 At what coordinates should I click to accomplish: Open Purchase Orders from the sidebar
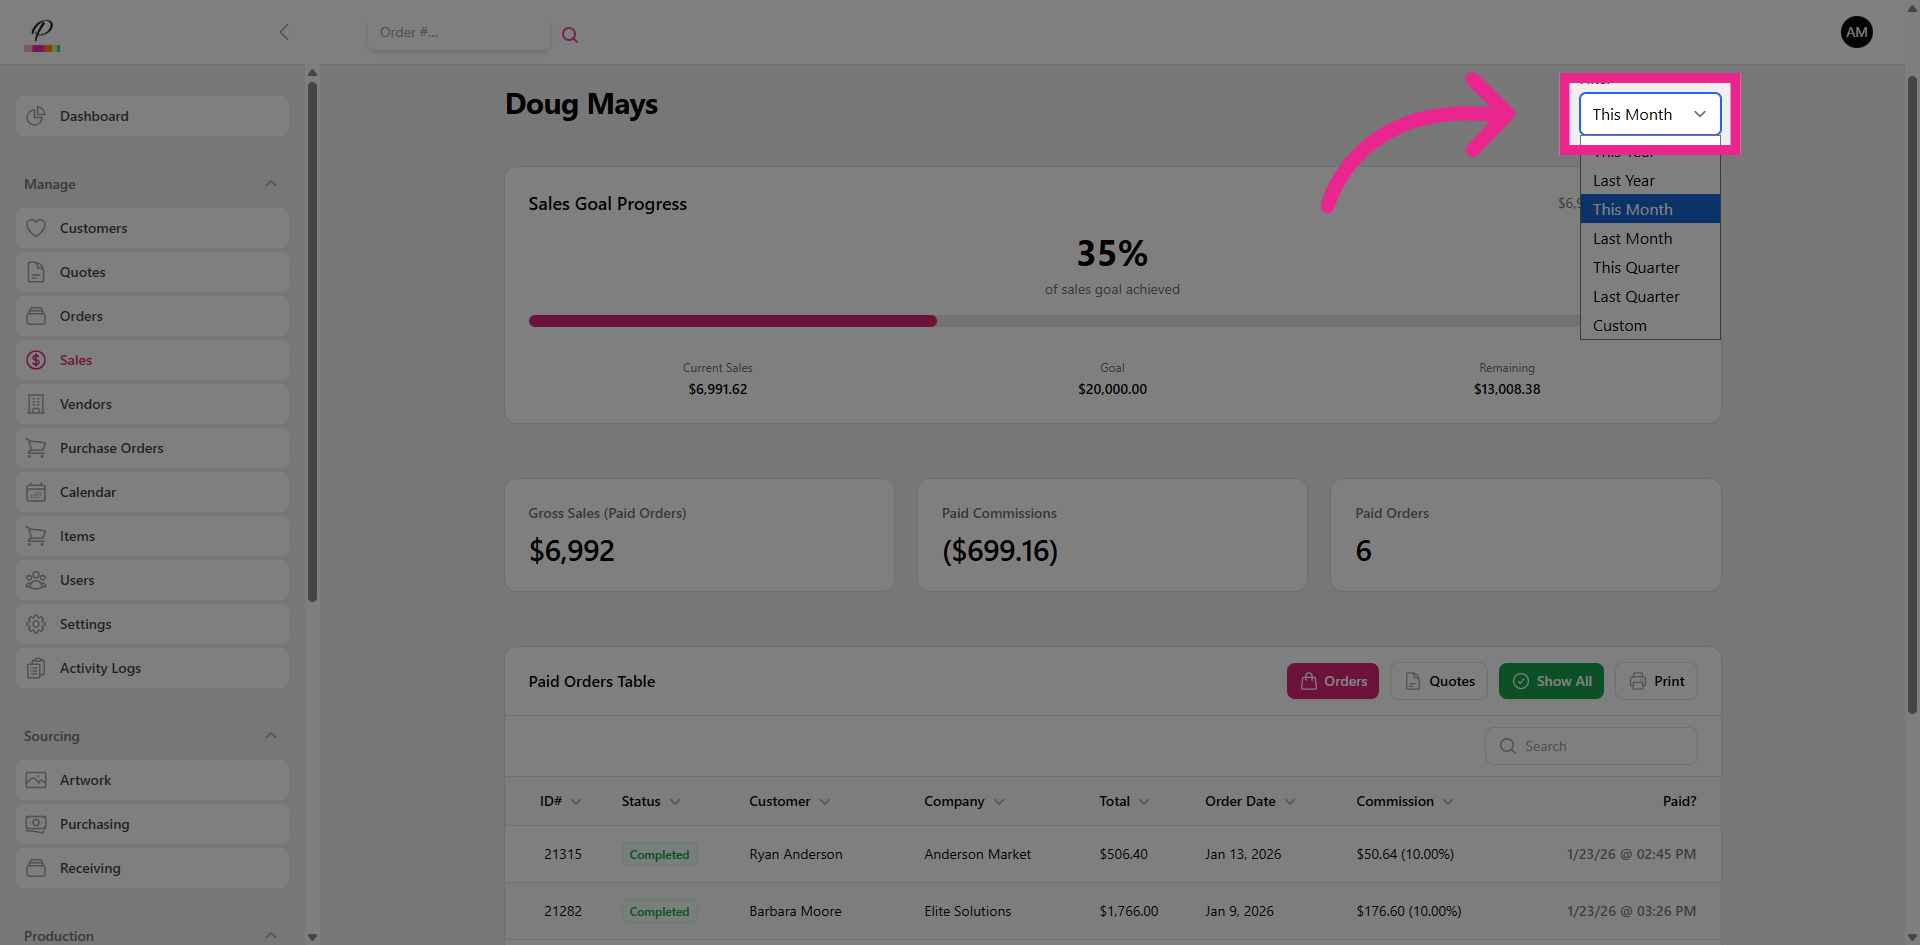pos(152,448)
